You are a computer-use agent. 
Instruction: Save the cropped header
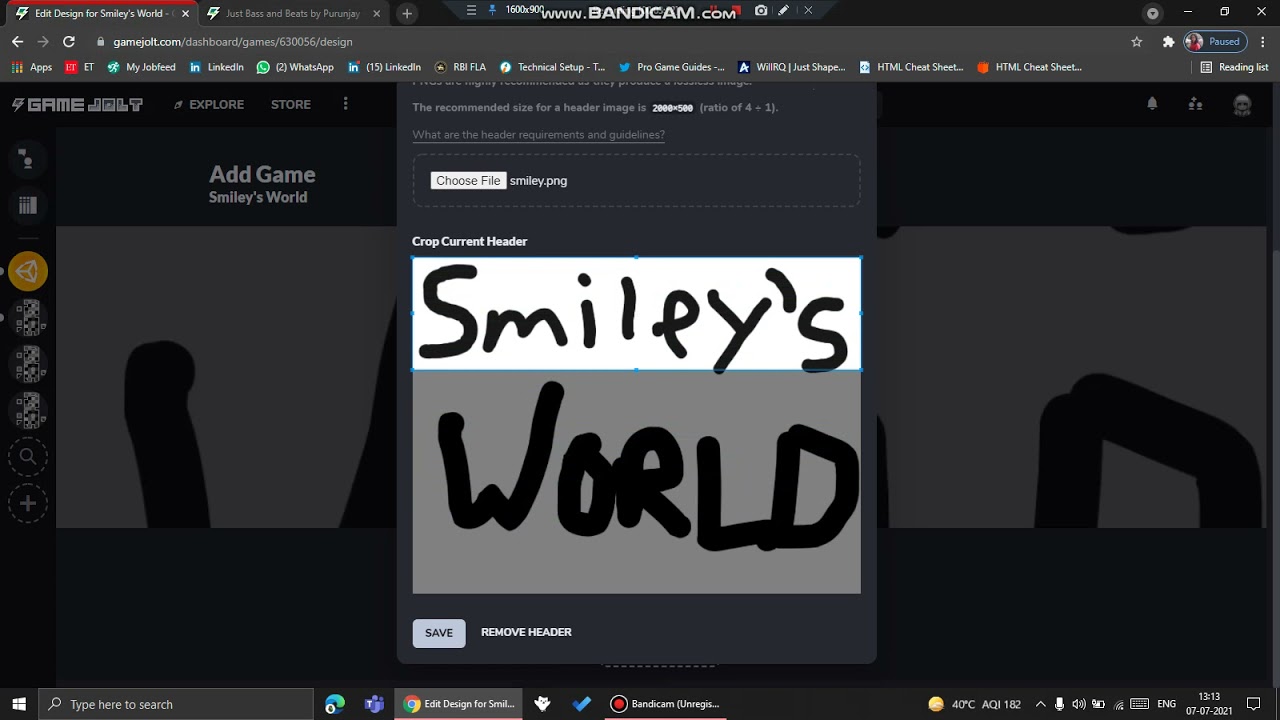pos(439,632)
